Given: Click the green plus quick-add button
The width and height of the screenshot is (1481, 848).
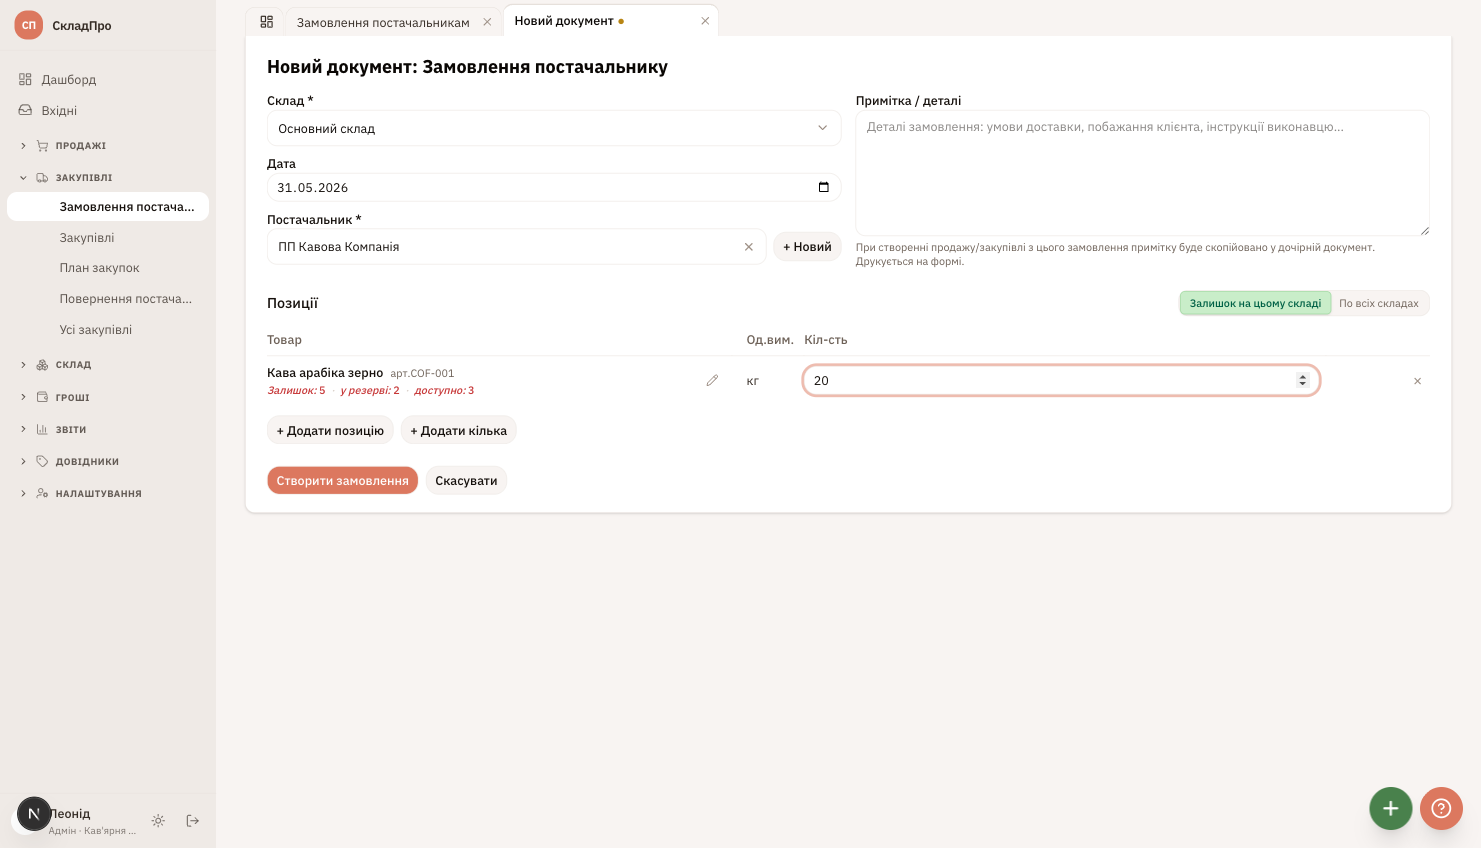Looking at the screenshot, I should click(1391, 808).
